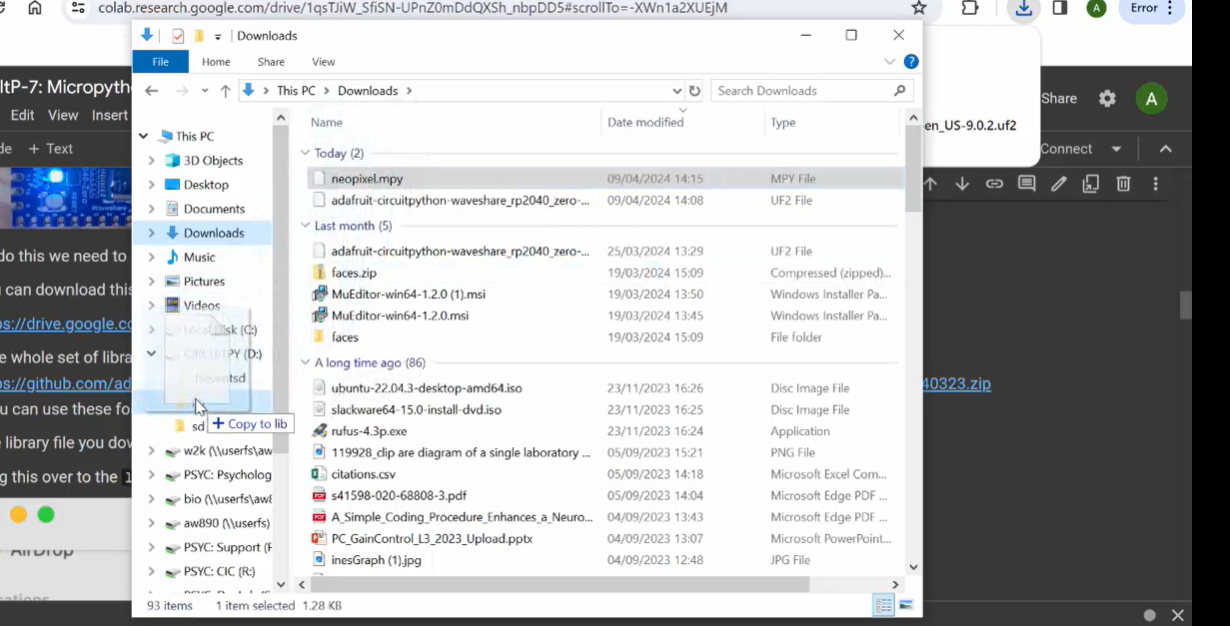Refresh the Downloads folder view

pyautogui.click(x=695, y=91)
